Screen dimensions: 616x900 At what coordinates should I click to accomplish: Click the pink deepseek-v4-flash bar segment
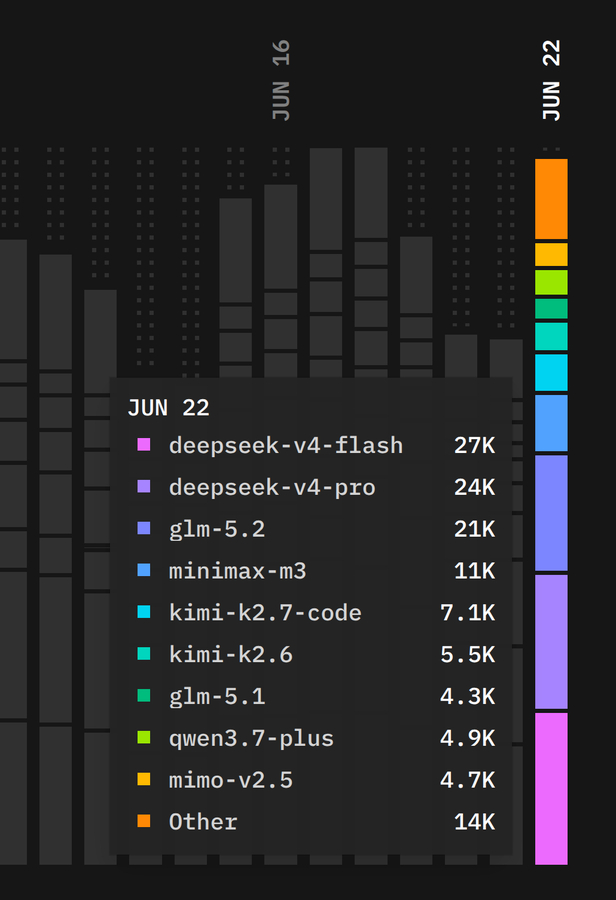coord(551,789)
